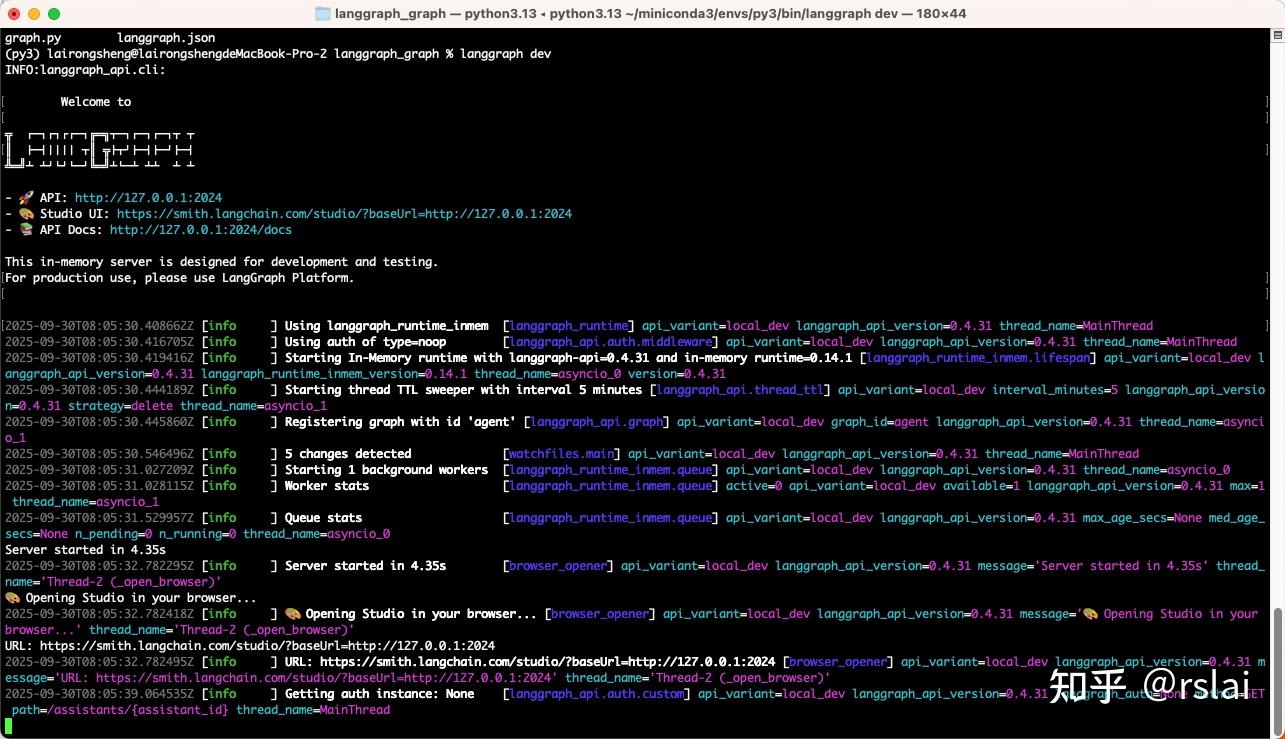Open the Studio UI link in the banner

pyautogui.click(x=344, y=214)
